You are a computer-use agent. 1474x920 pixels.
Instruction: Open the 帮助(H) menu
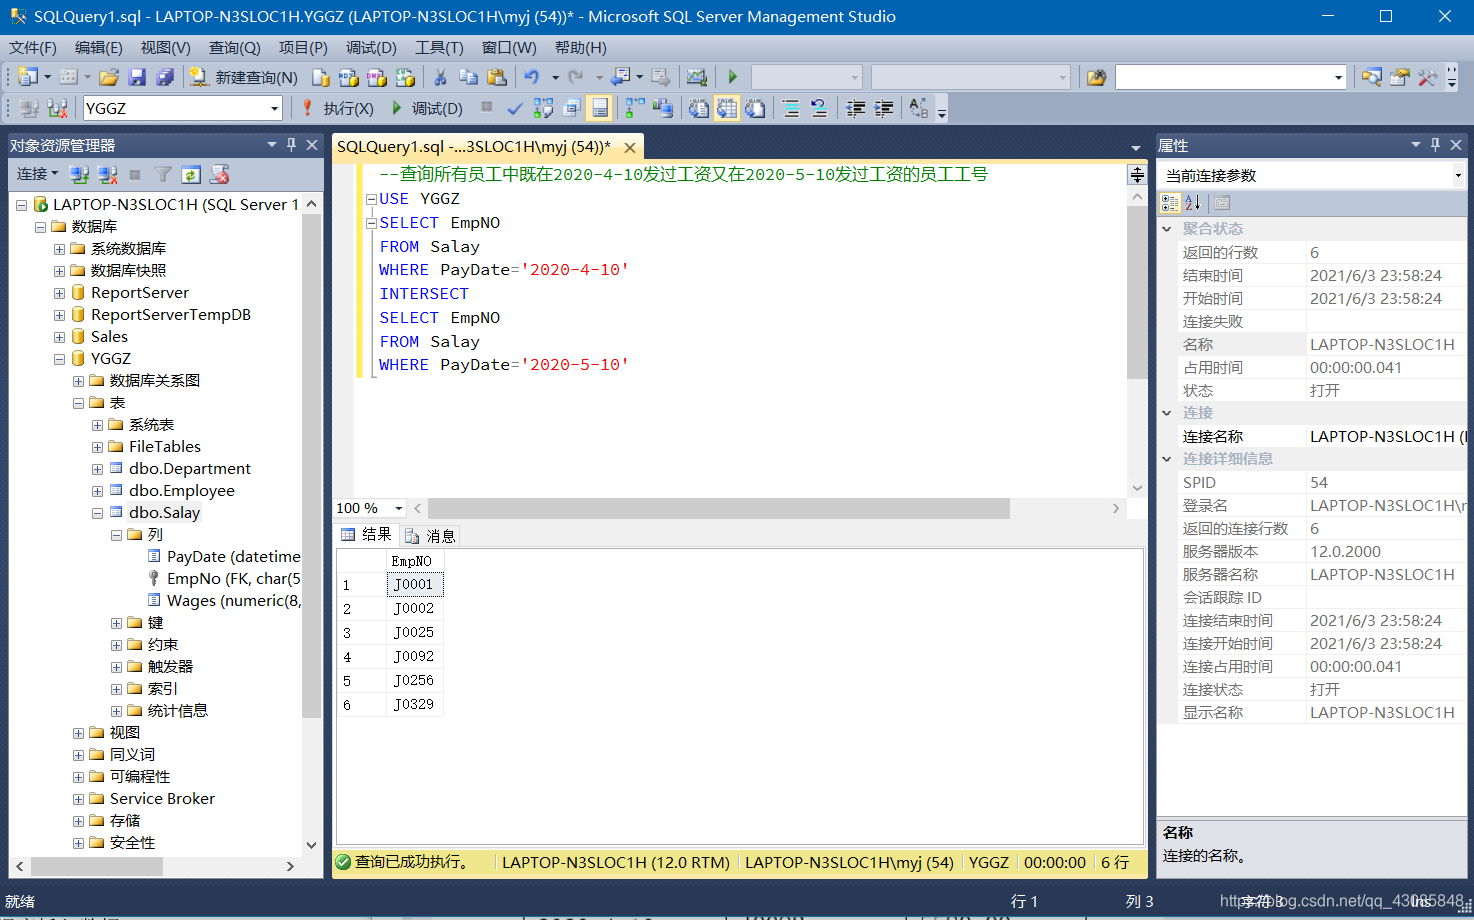point(580,47)
